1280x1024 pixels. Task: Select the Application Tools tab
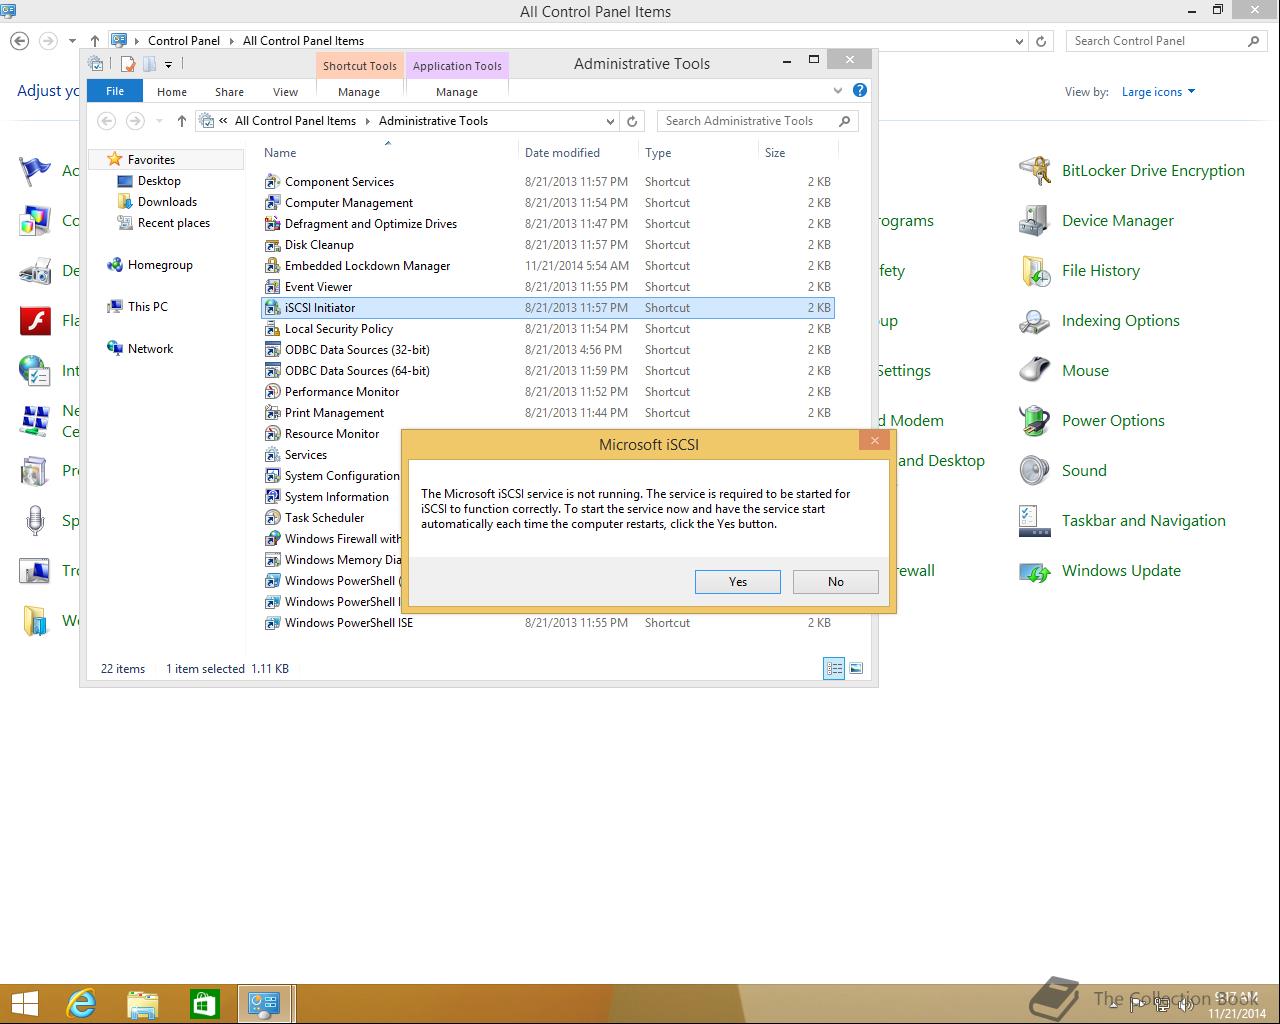click(x=457, y=66)
